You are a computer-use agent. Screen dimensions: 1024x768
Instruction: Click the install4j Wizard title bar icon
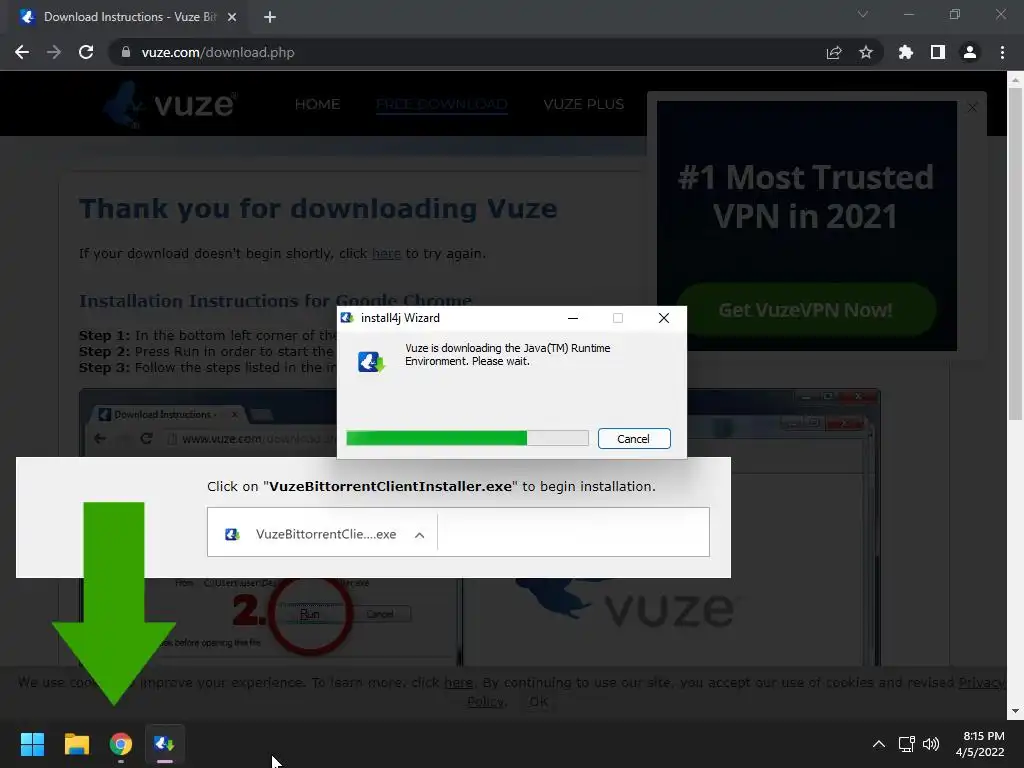pyautogui.click(x=347, y=318)
